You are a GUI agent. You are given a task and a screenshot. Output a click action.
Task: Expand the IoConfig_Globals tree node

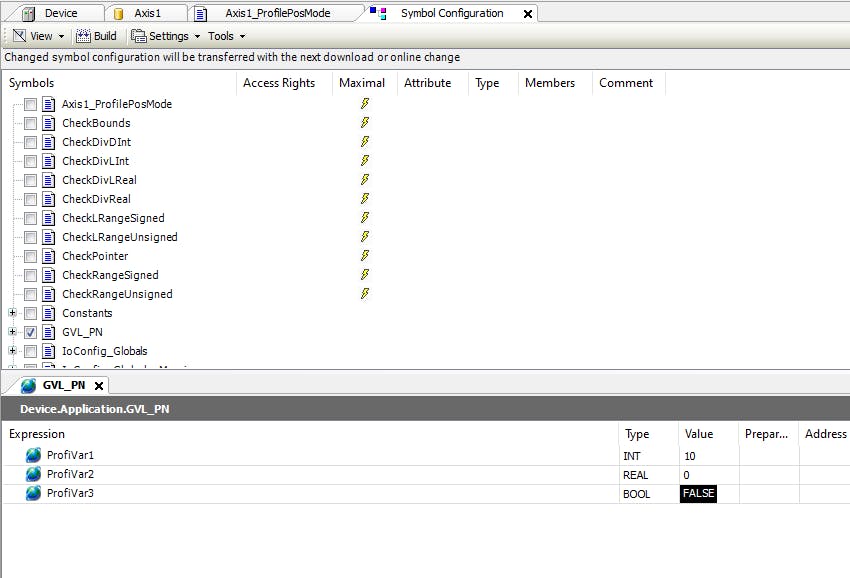(x=13, y=351)
